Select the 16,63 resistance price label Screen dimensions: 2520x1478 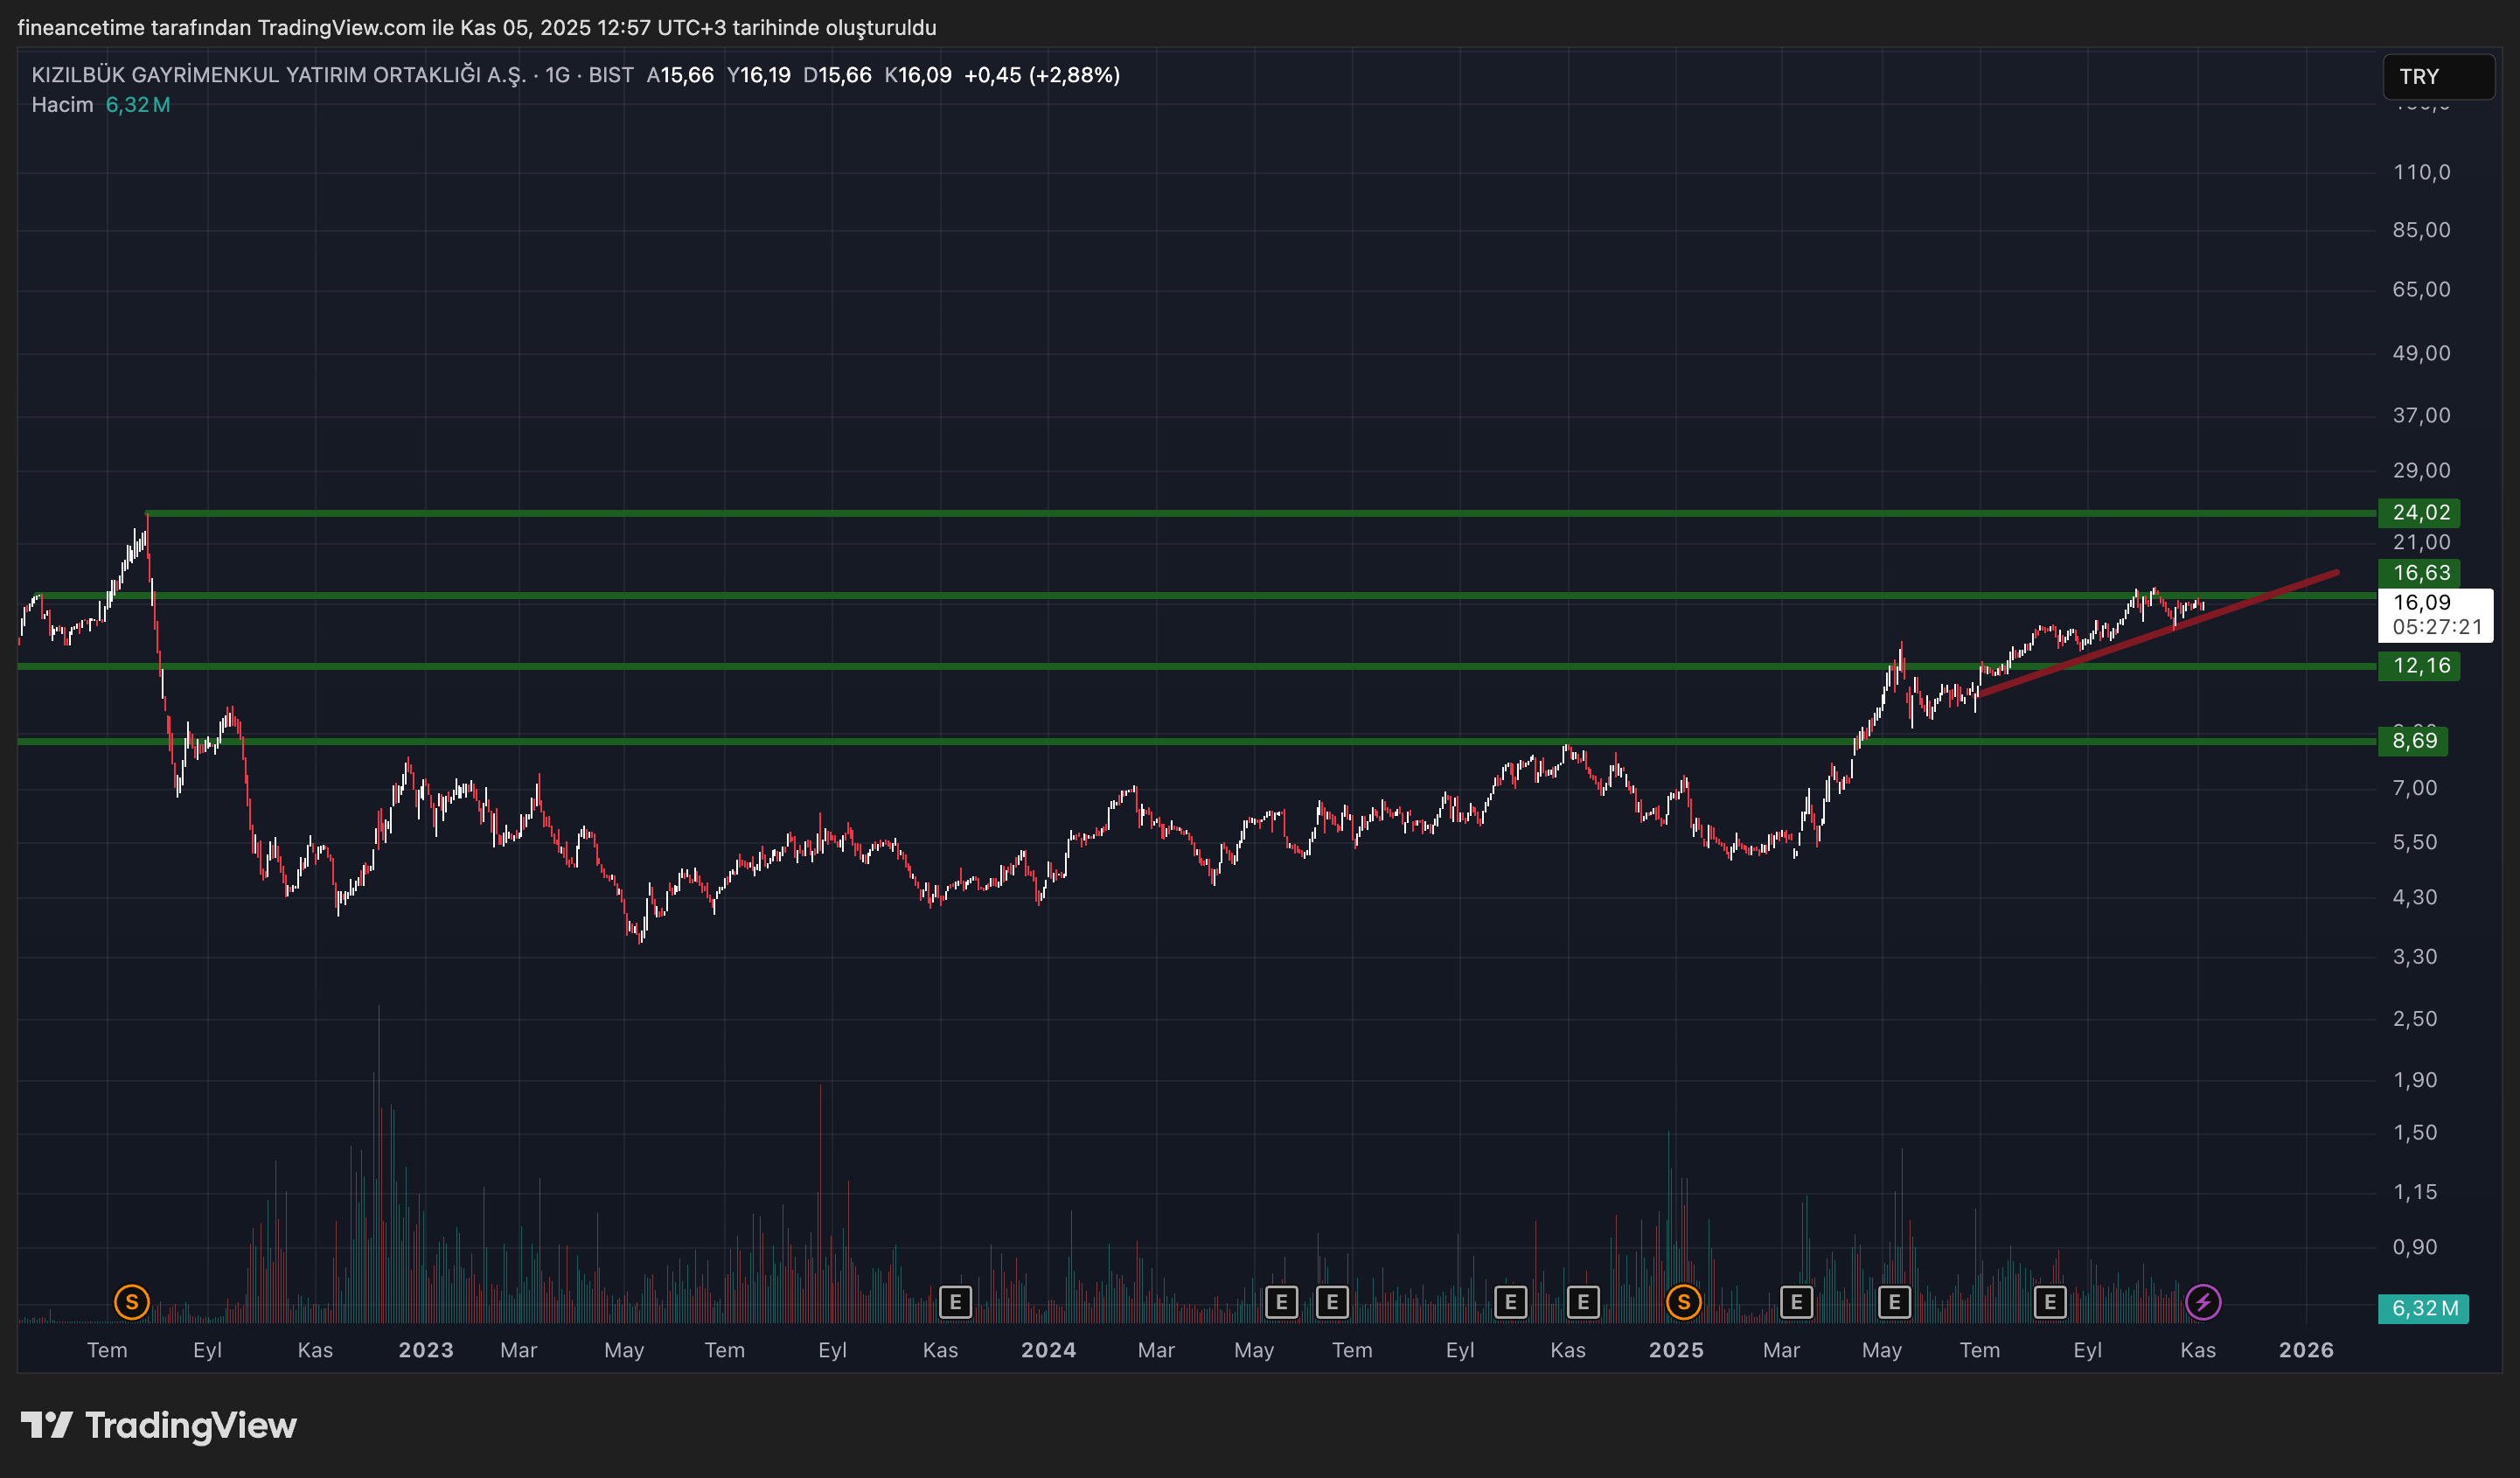tap(2420, 573)
